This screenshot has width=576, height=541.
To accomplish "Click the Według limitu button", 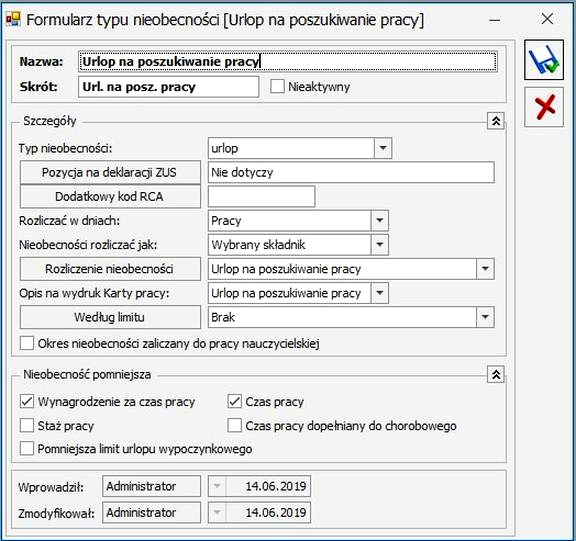I will (110, 317).
